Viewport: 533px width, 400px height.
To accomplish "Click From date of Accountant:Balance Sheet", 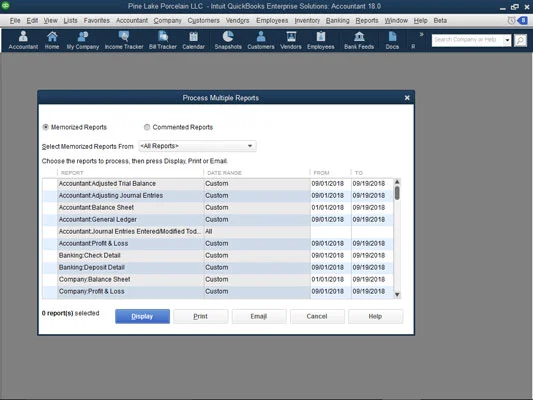I will 330,207.
